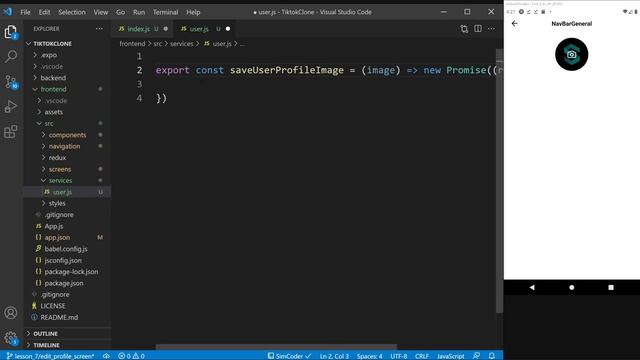Collapse the services folder
Viewport: 640px width, 360px height.
60,180
